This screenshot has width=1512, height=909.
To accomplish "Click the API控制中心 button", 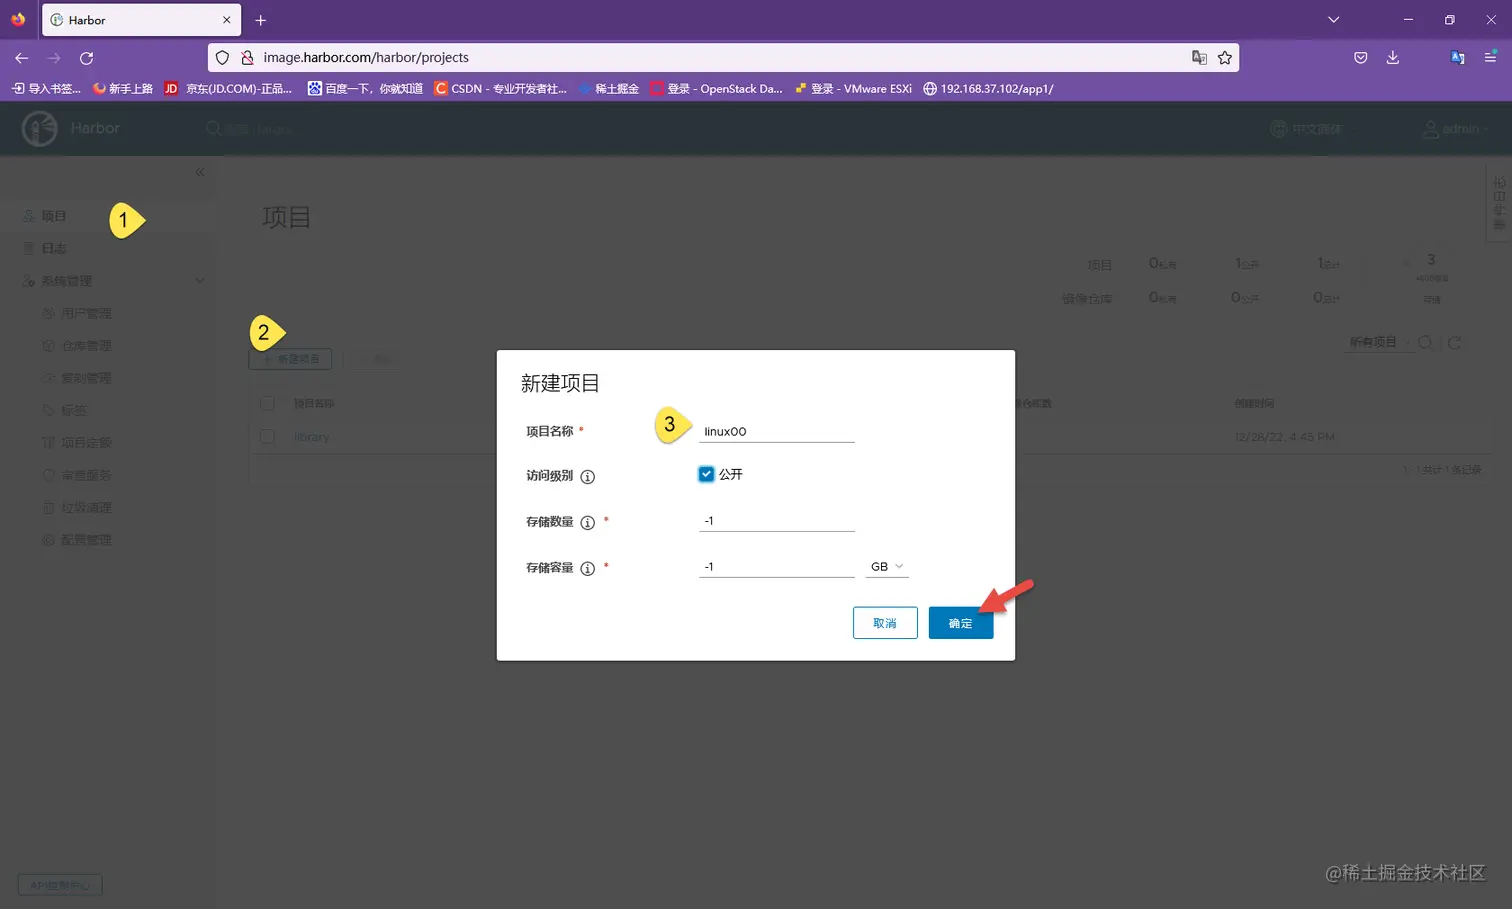I will point(60,885).
